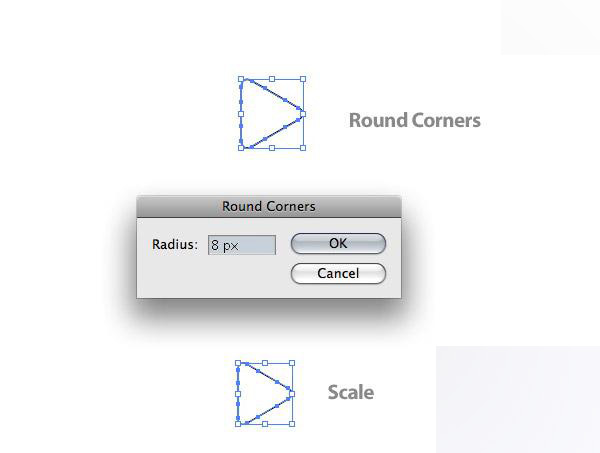The image size is (600, 453).
Task: Click upper triangle's top-right bounding box handle
Action: click(x=303, y=79)
